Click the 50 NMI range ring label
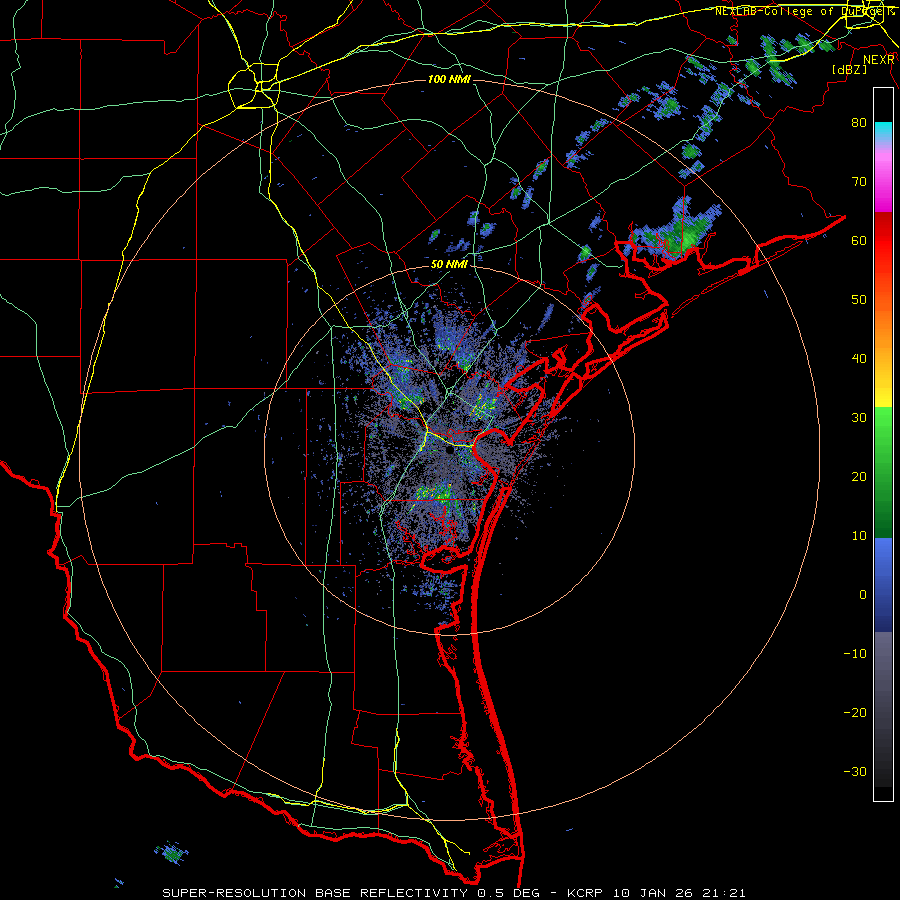This screenshot has width=900, height=900. [x=449, y=265]
